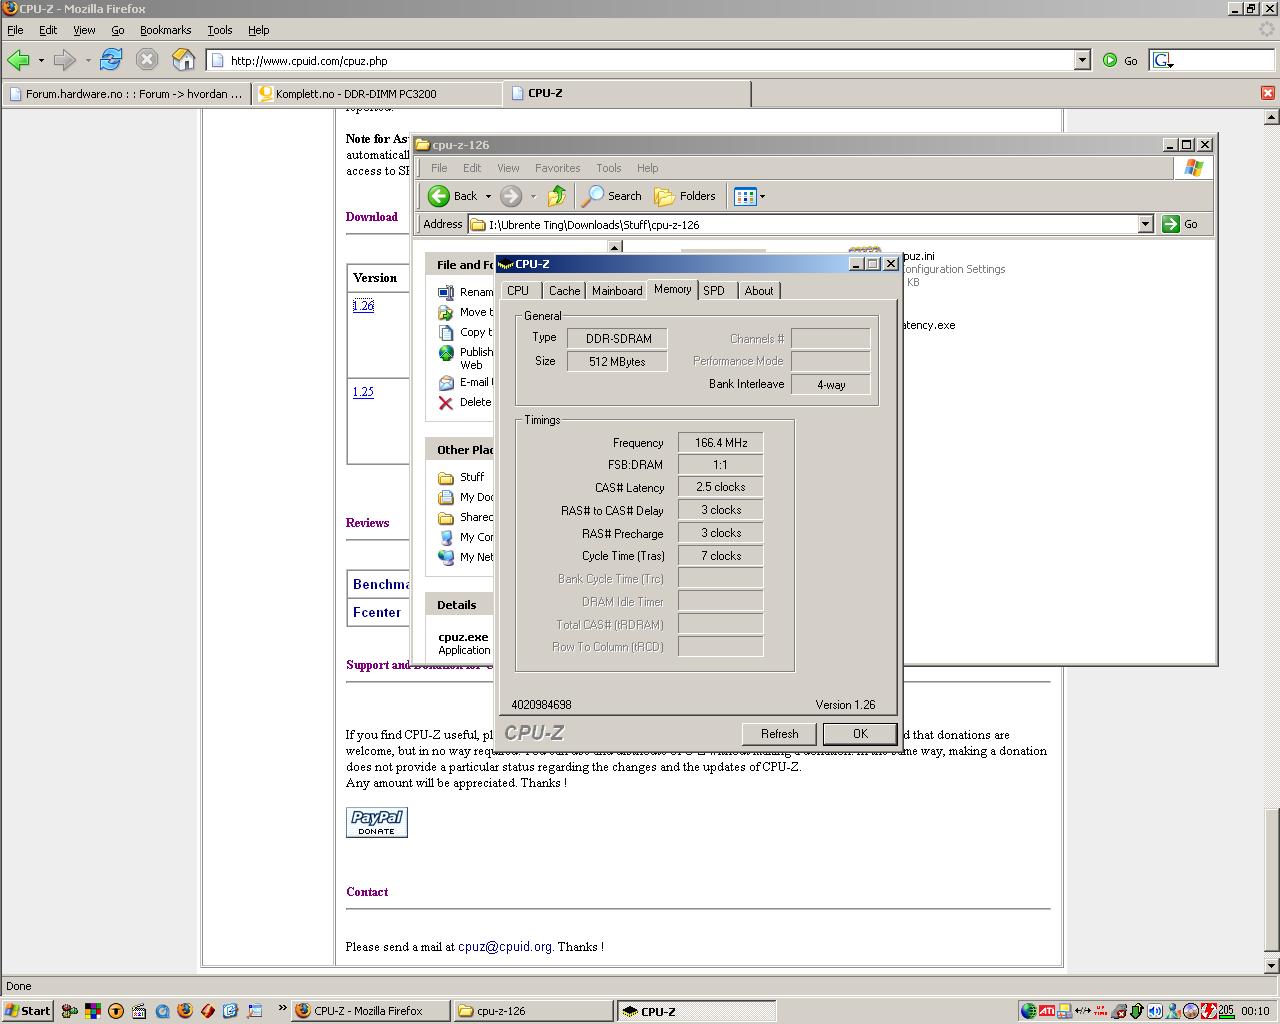Click the Firefox Home icon
The image size is (1280, 1024).
pos(183,60)
